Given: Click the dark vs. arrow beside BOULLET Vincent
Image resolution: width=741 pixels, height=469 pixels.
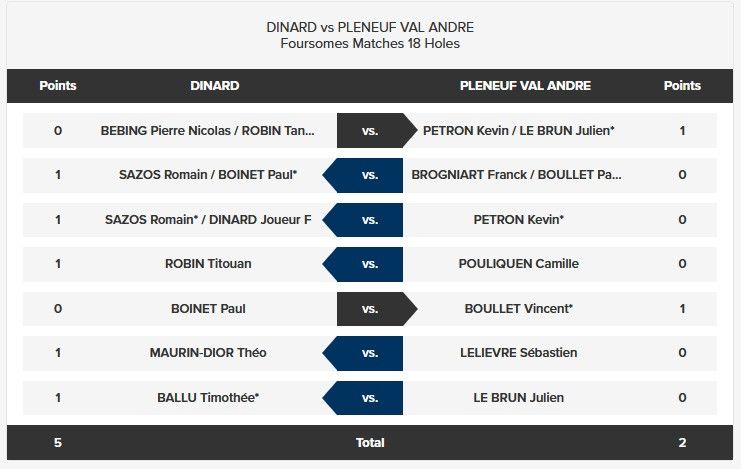Looking at the screenshot, I should [x=377, y=309].
